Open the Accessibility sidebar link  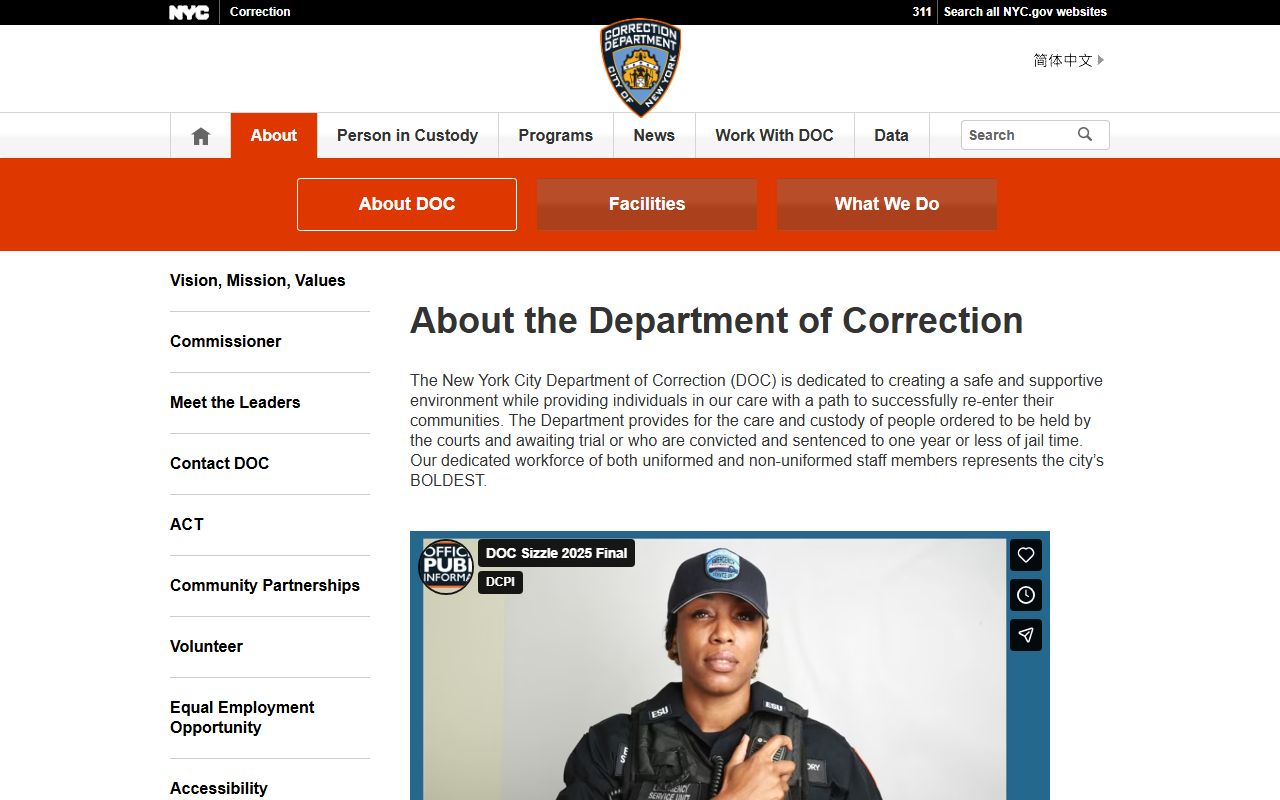pos(219,789)
